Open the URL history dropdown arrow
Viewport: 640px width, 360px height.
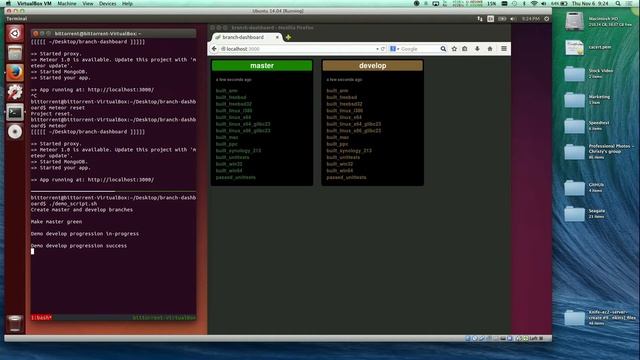377,49
